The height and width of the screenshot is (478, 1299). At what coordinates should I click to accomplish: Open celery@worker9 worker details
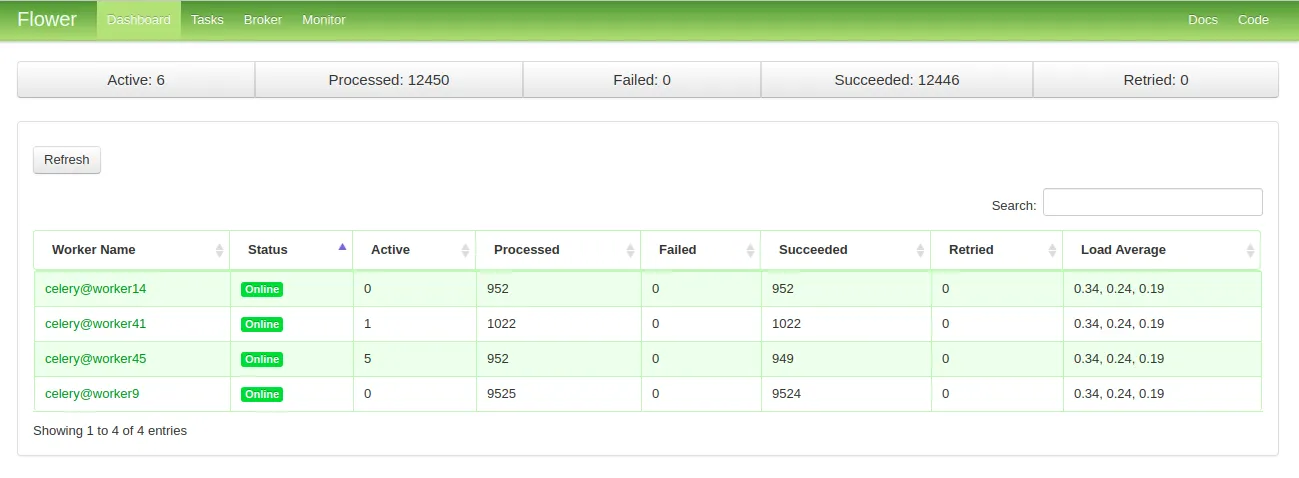point(92,394)
